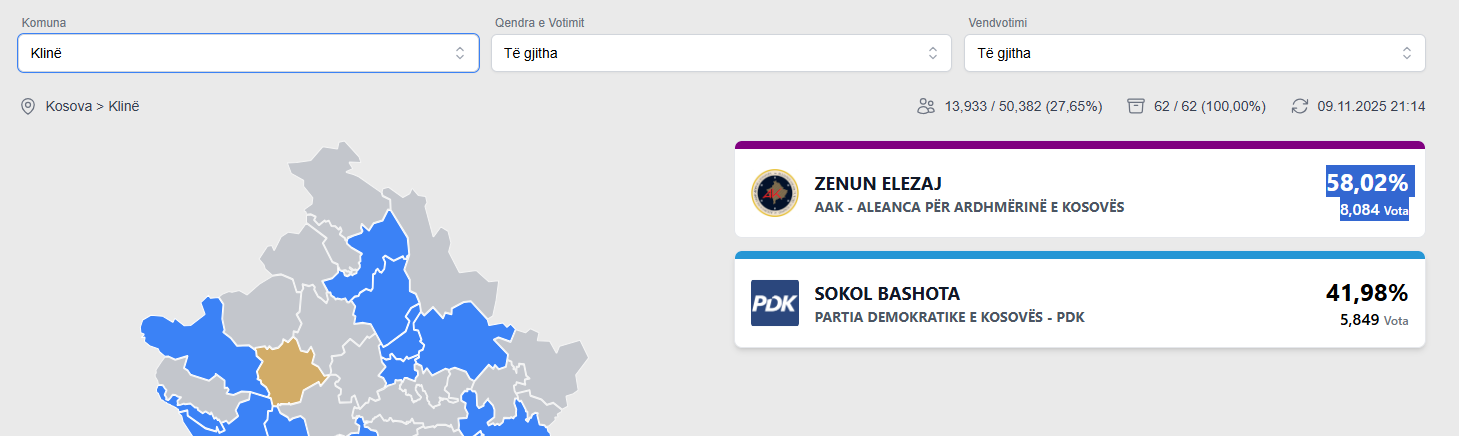The image size is (1459, 436).
Task: Open the Vendvotimi dropdown
Action: 1194,53
